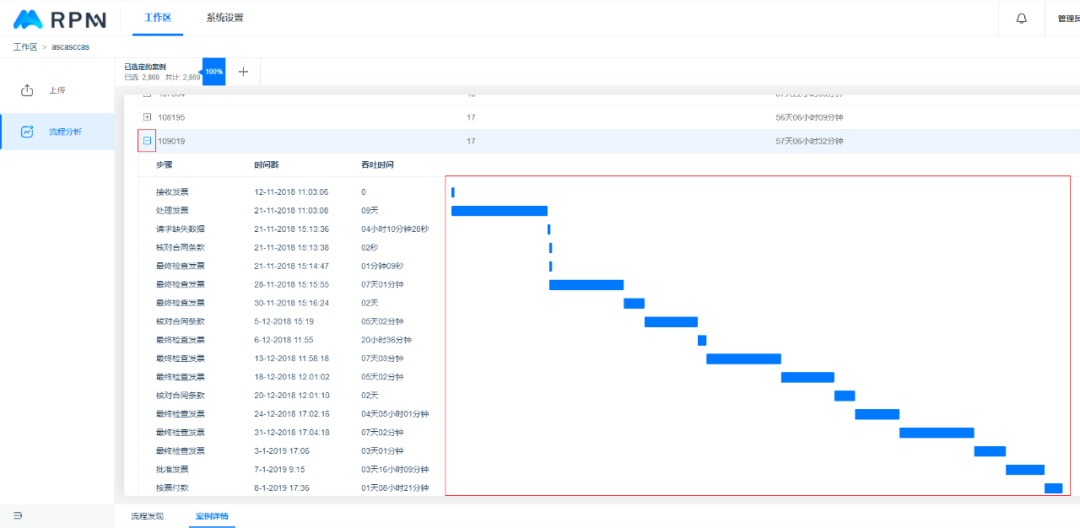Switch to the 流程发现 bottom tab
This screenshot has width=1080, height=528.
coord(147,516)
